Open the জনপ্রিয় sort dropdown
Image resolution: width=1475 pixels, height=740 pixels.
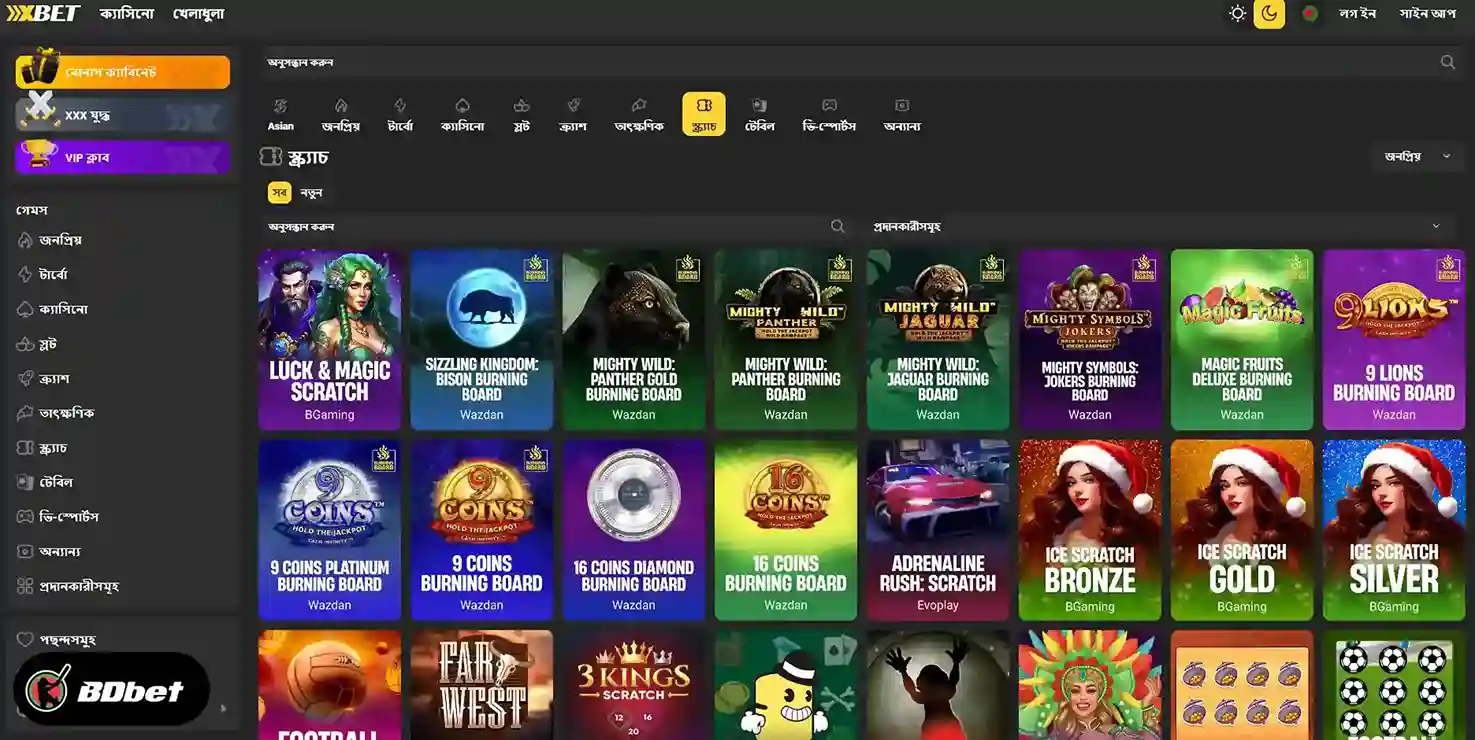[1417, 156]
